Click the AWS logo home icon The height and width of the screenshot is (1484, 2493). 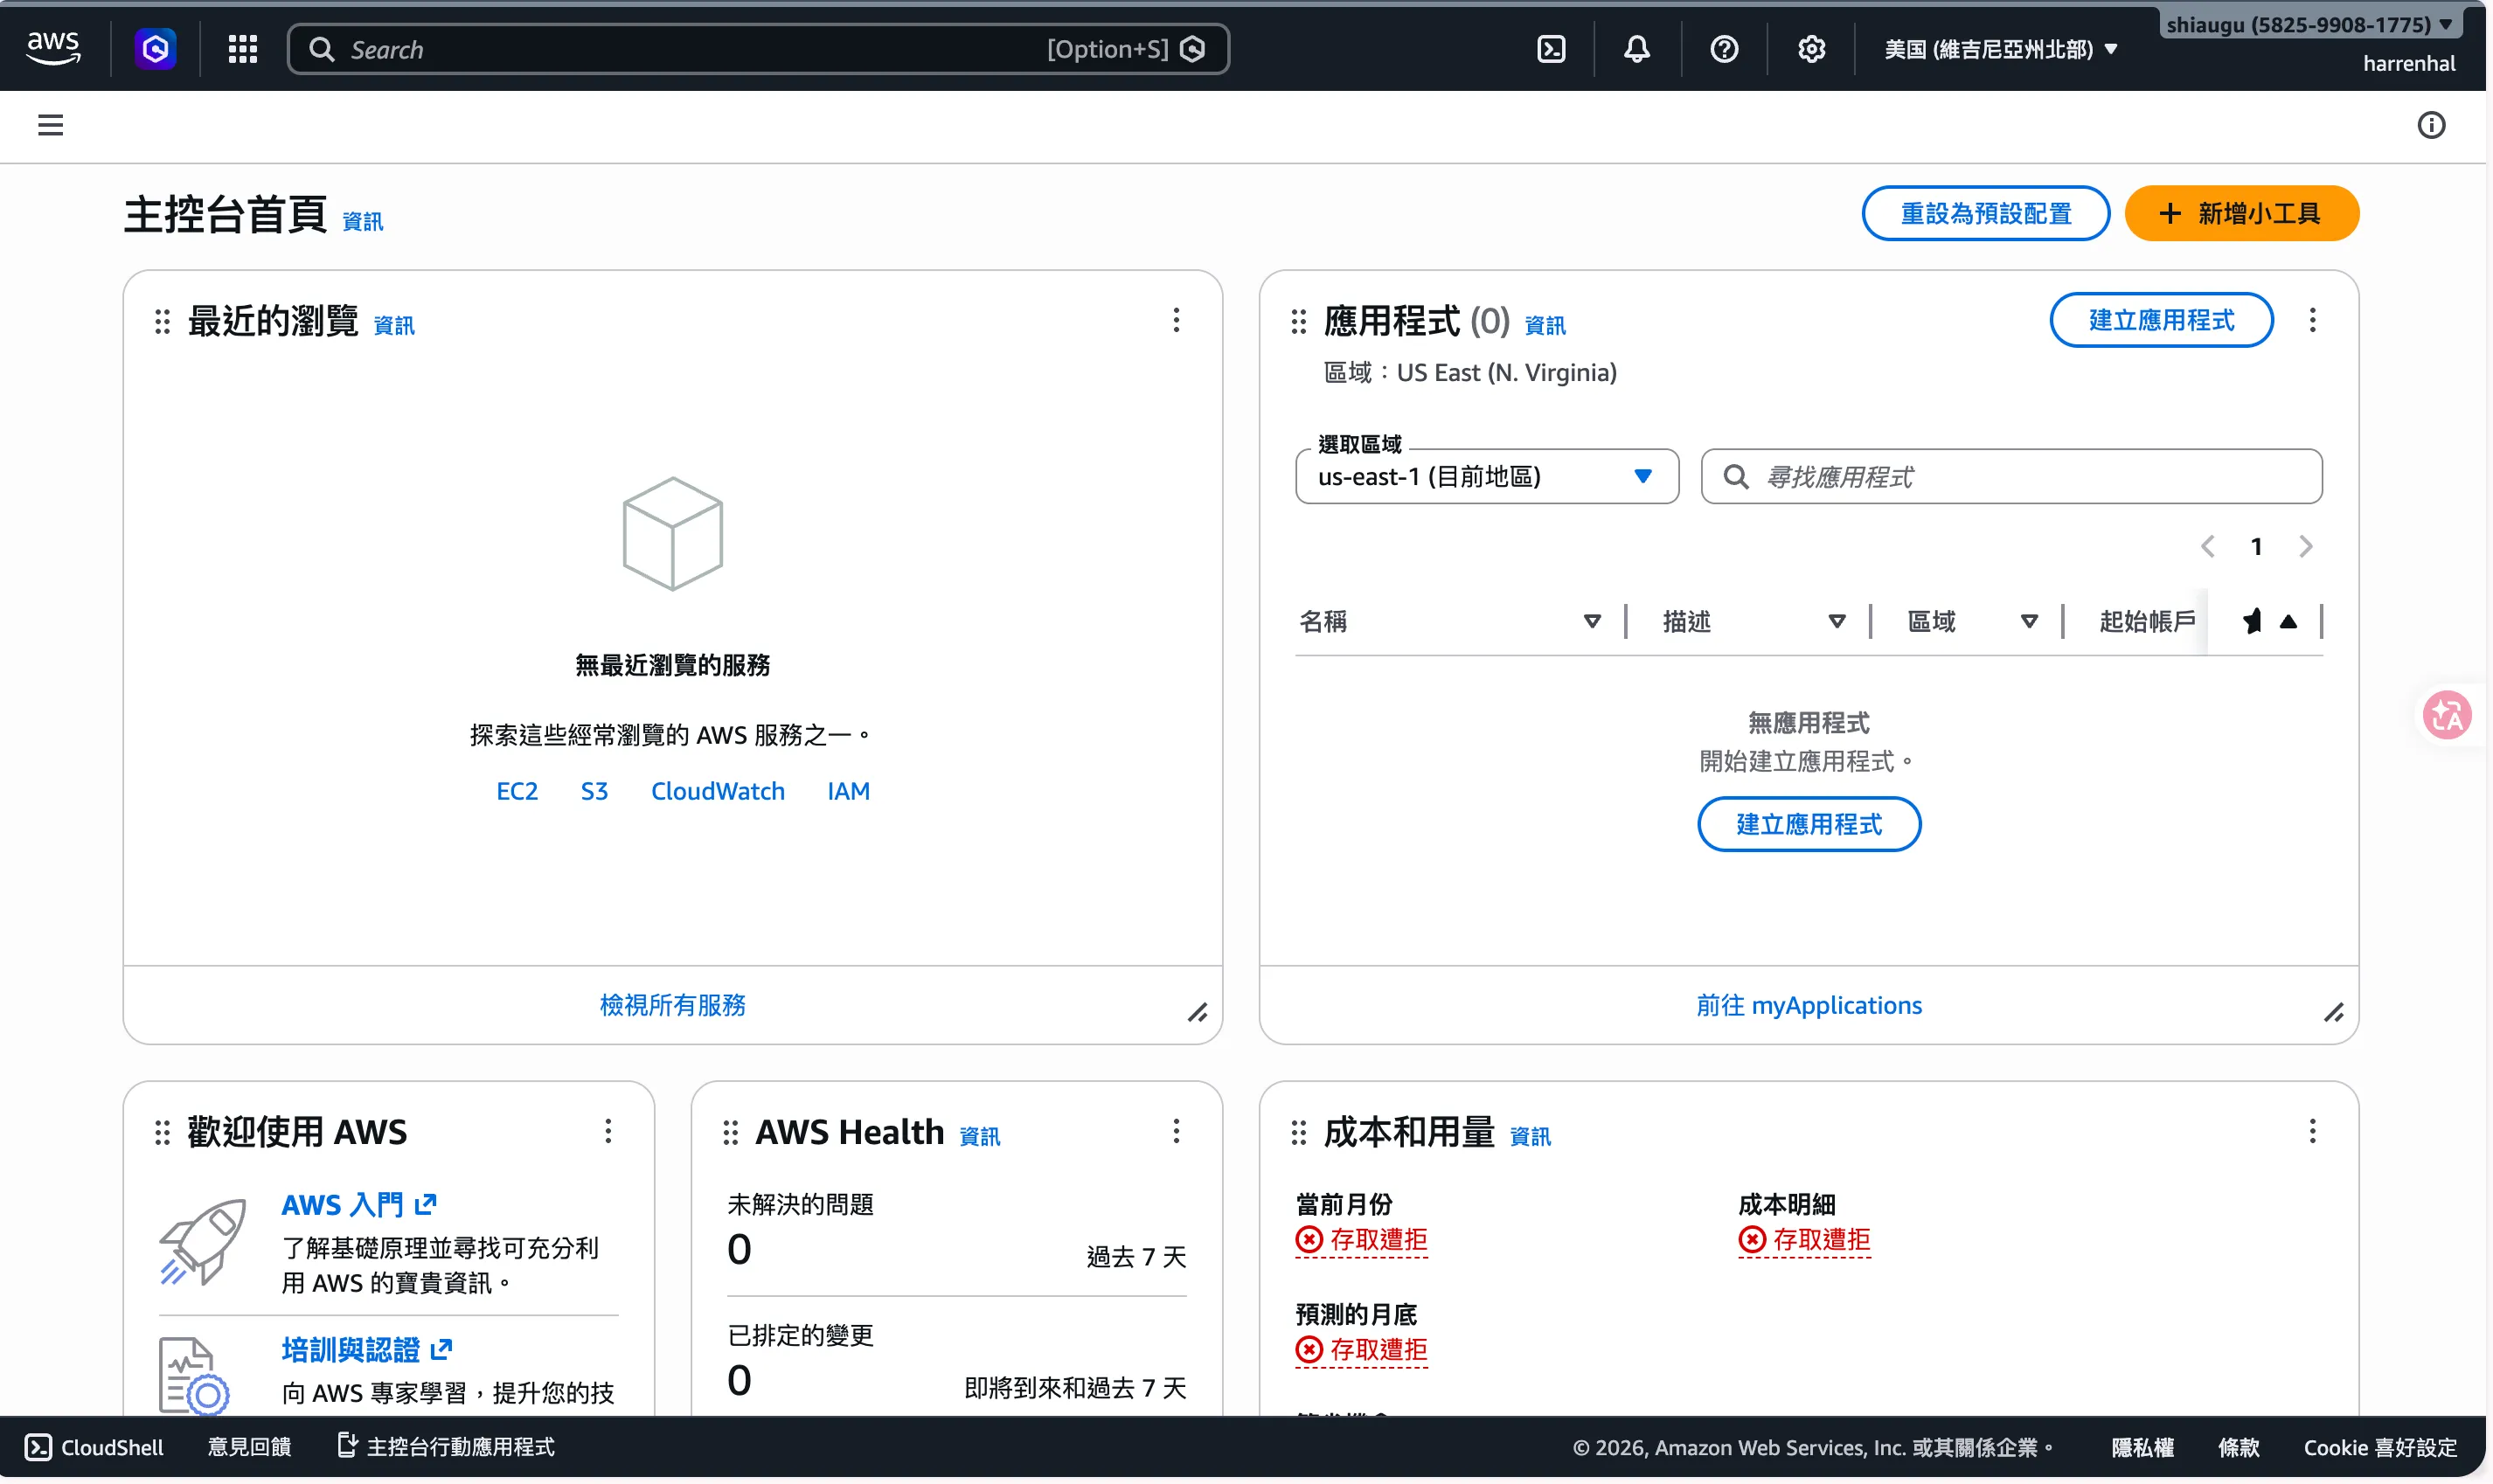point(53,48)
